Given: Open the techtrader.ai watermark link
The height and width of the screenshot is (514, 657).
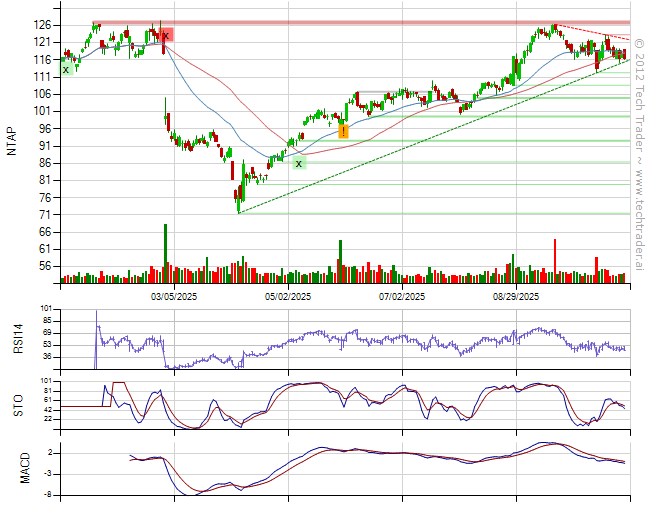Looking at the screenshot, I should tap(640, 150).
